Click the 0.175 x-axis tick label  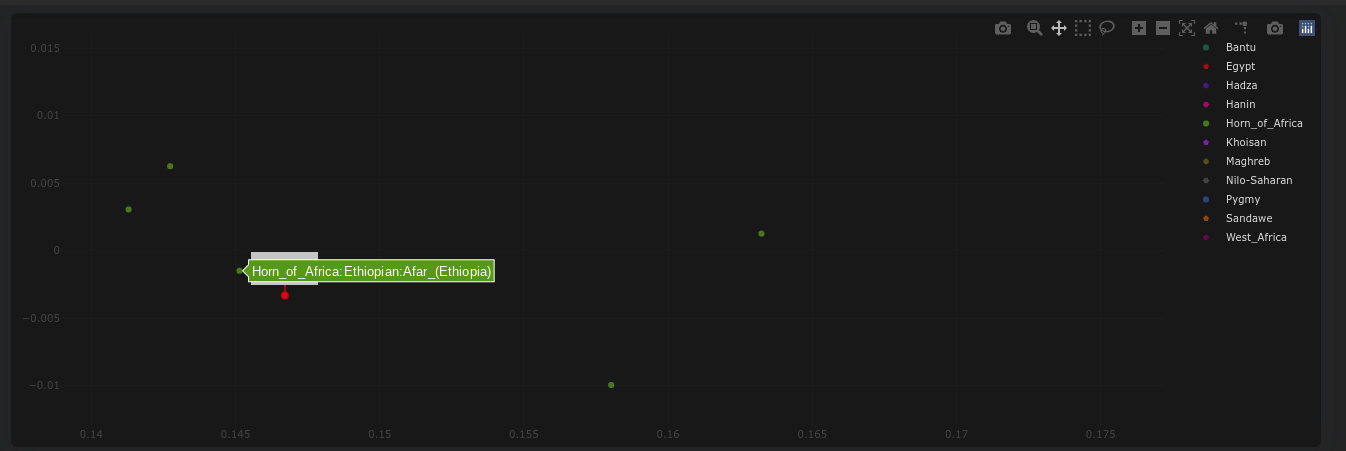(x=1100, y=434)
